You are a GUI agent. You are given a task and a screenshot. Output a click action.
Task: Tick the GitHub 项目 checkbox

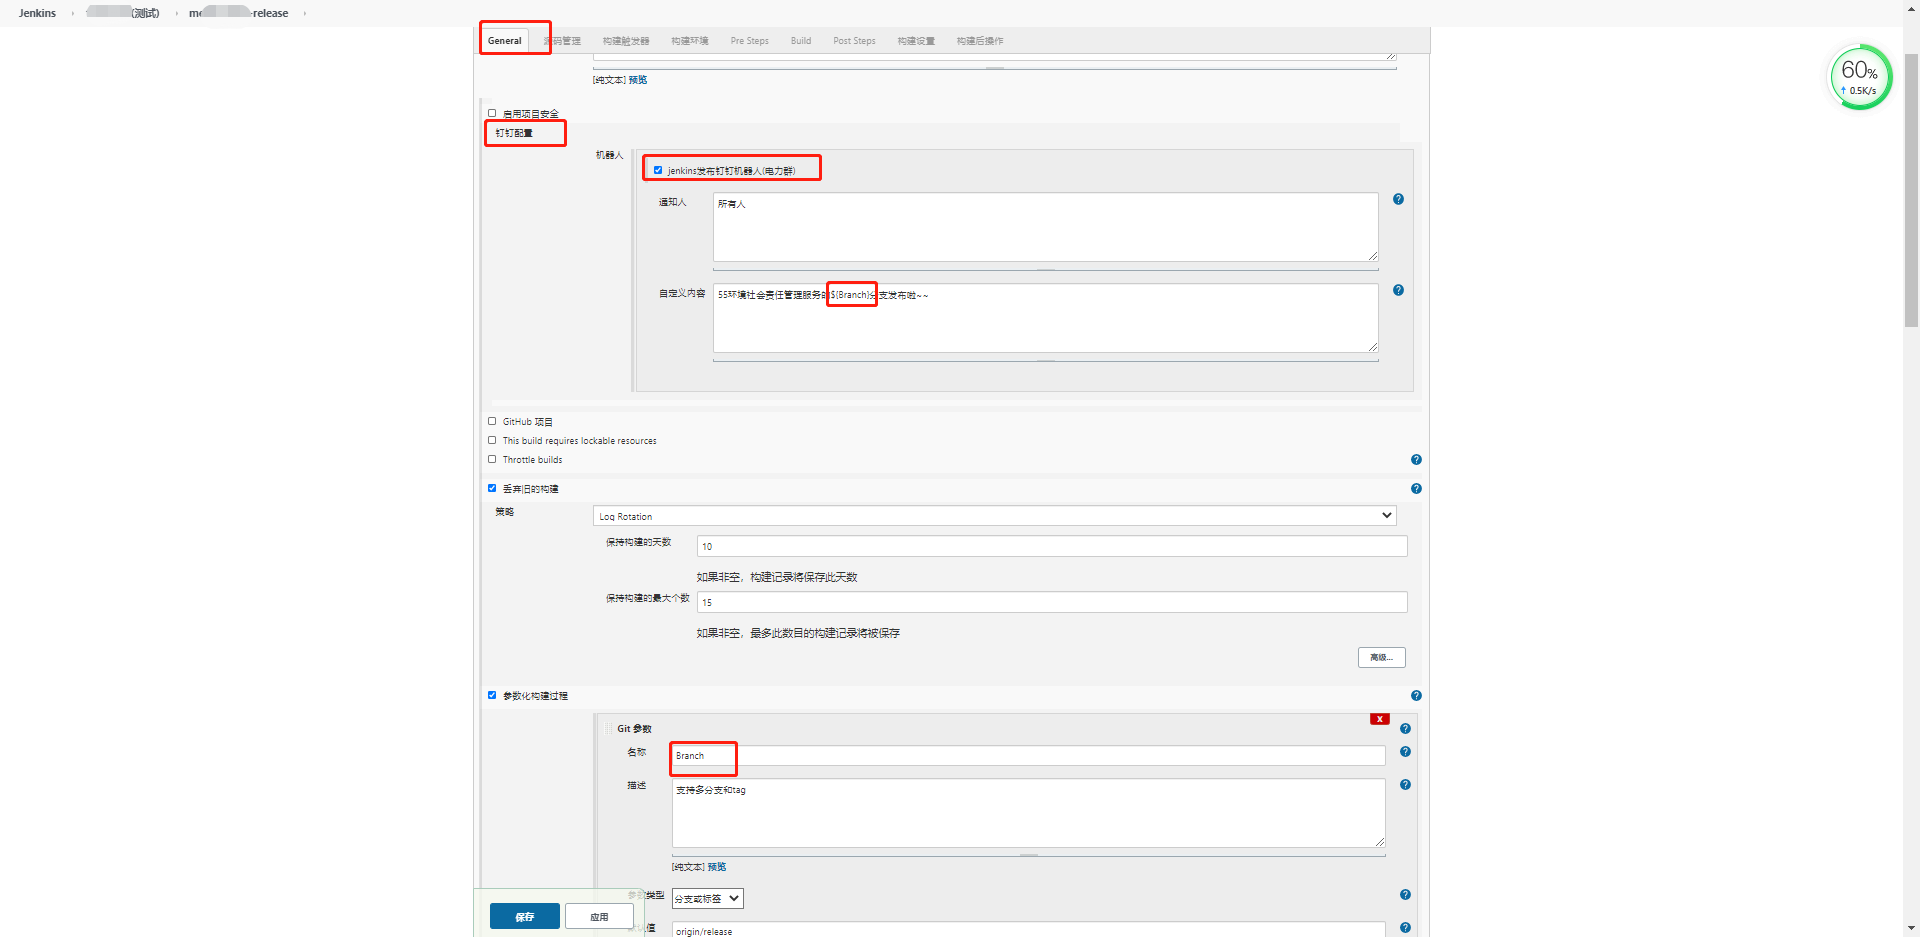click(492, 421)
